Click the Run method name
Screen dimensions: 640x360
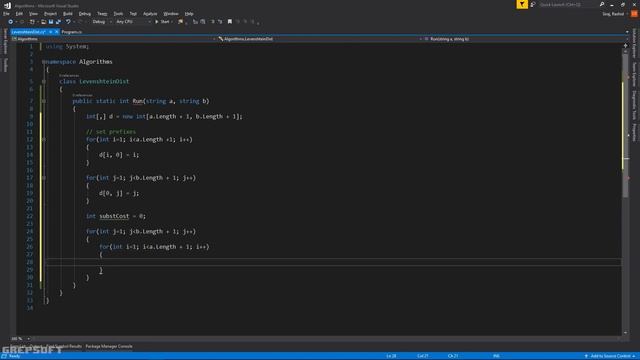coord(138,101)
